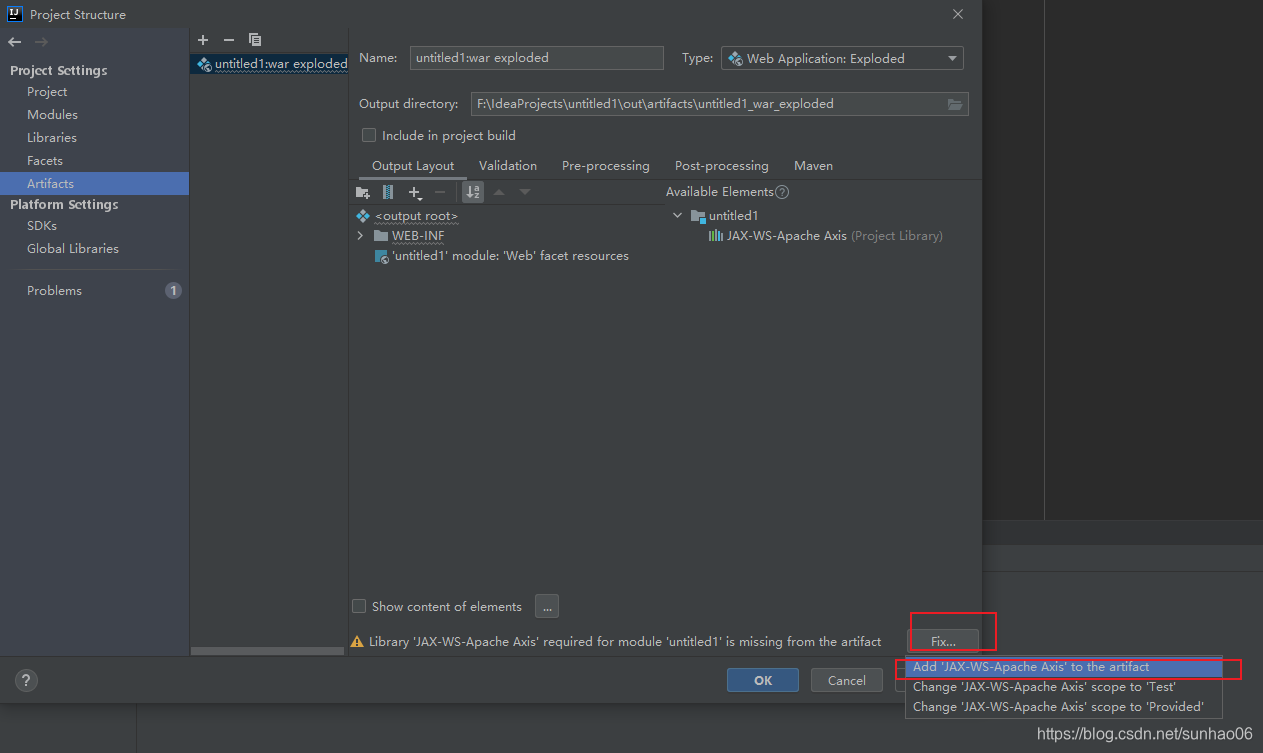This screenshot has height=753, width=1263.
Task: Open the Post-processing tab
Action: 722,166
